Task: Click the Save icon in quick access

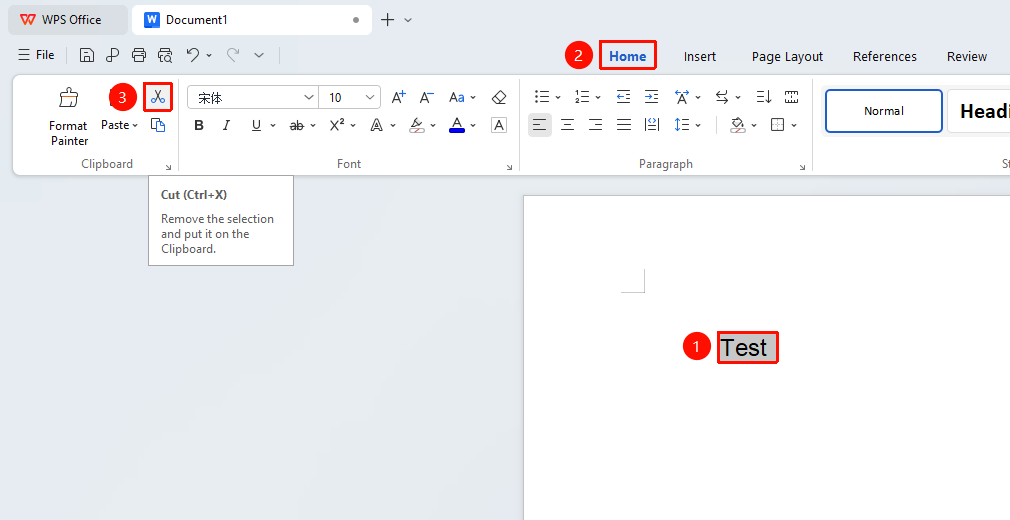Action: point(87,55)
